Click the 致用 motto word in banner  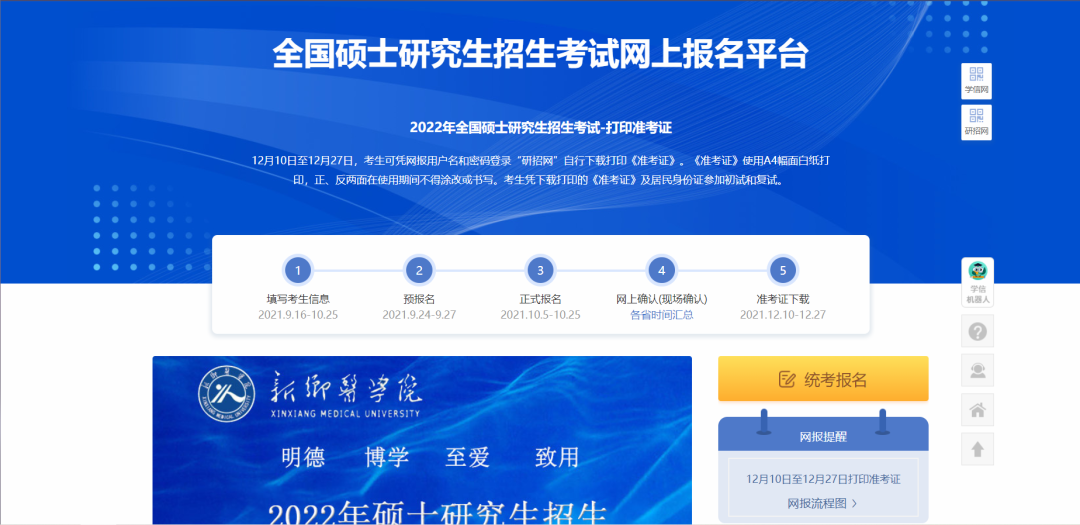557,457
